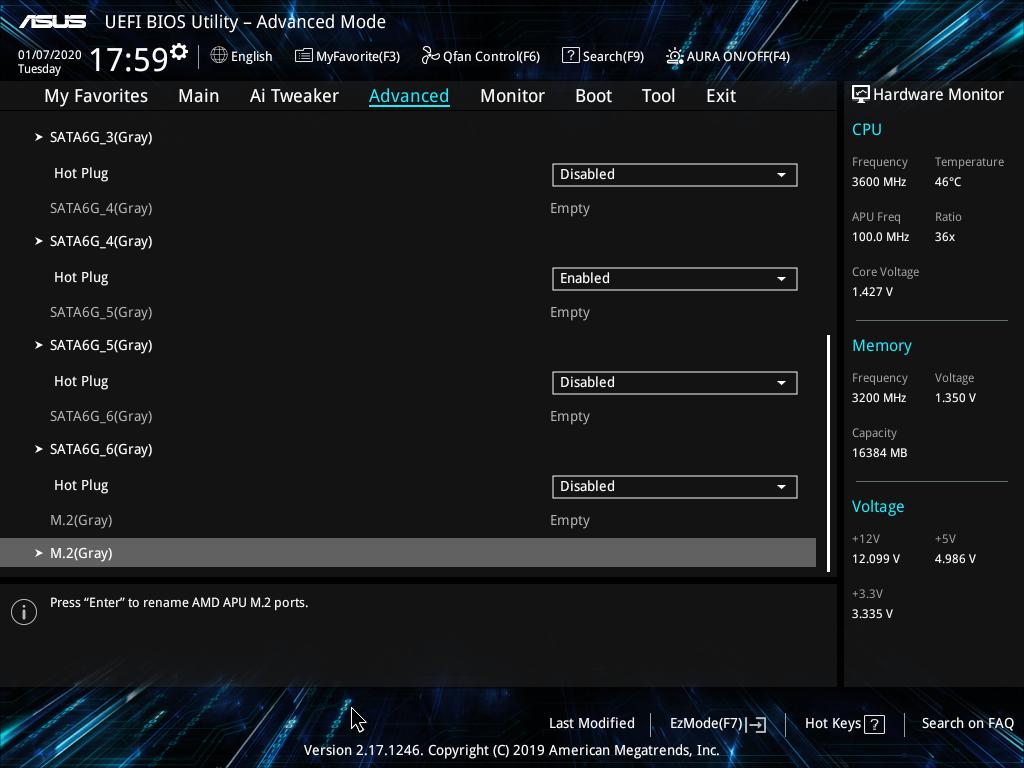Image resolution: width=1024 pixels, height=768 pixels.
Task: Open Search on FAQ link
Action: 967,723
